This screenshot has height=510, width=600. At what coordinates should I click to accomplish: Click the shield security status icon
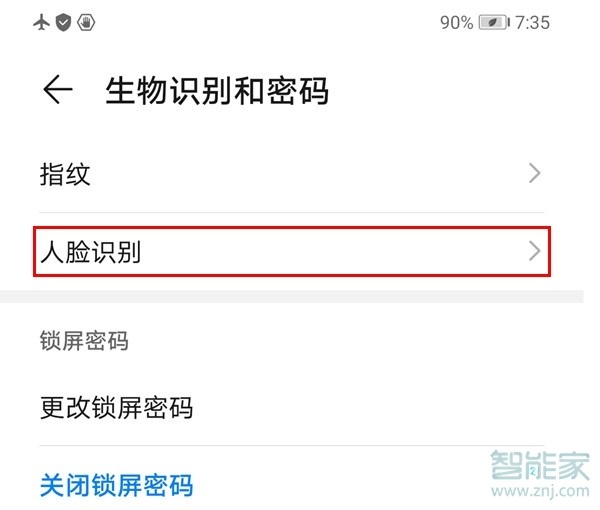click(63, 22)
